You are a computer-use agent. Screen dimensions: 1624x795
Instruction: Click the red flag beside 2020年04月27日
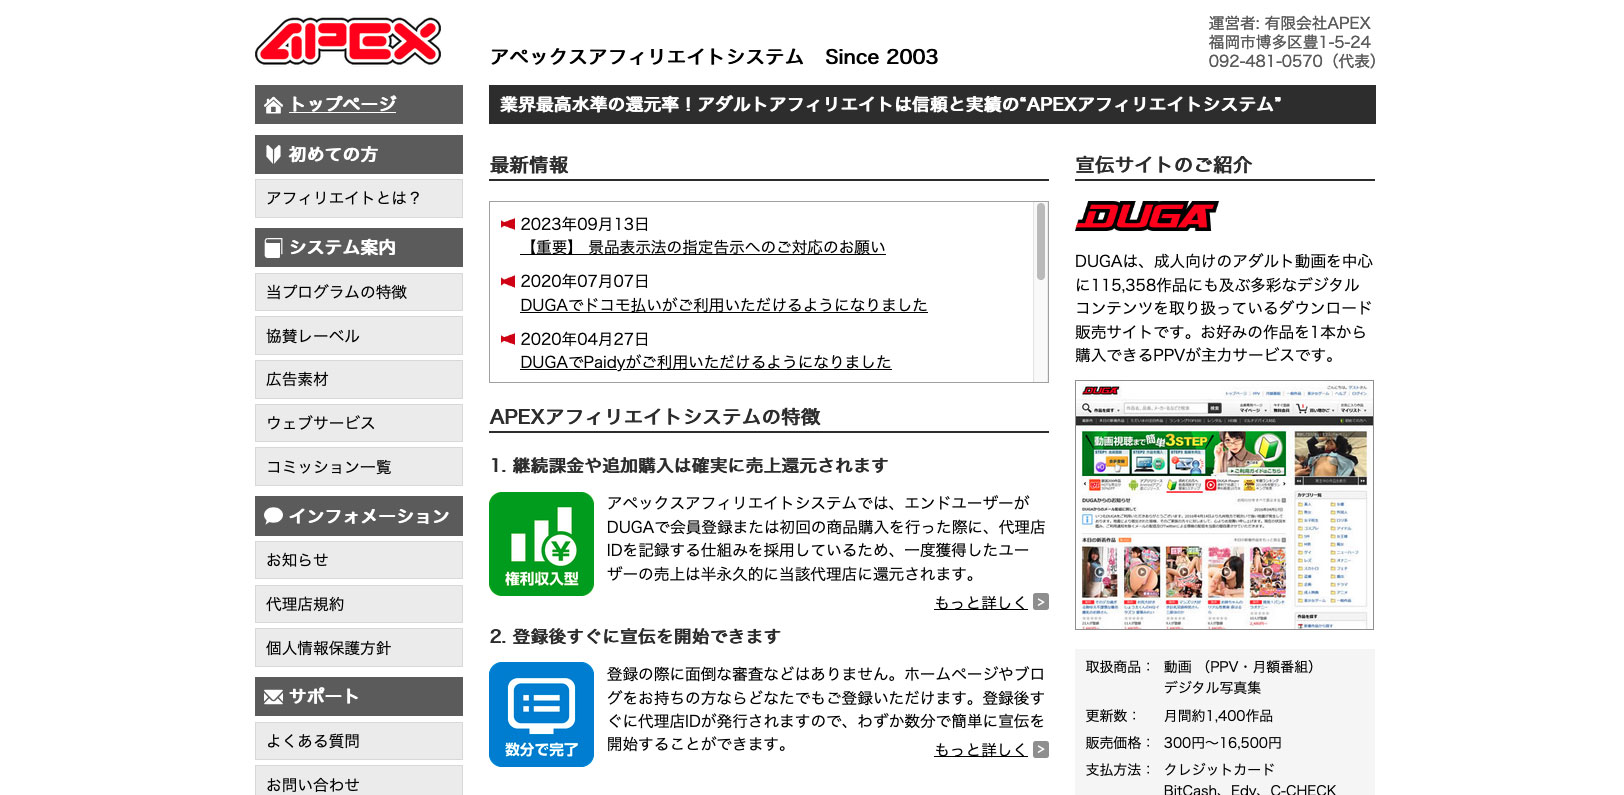click(x=508, y=339)
